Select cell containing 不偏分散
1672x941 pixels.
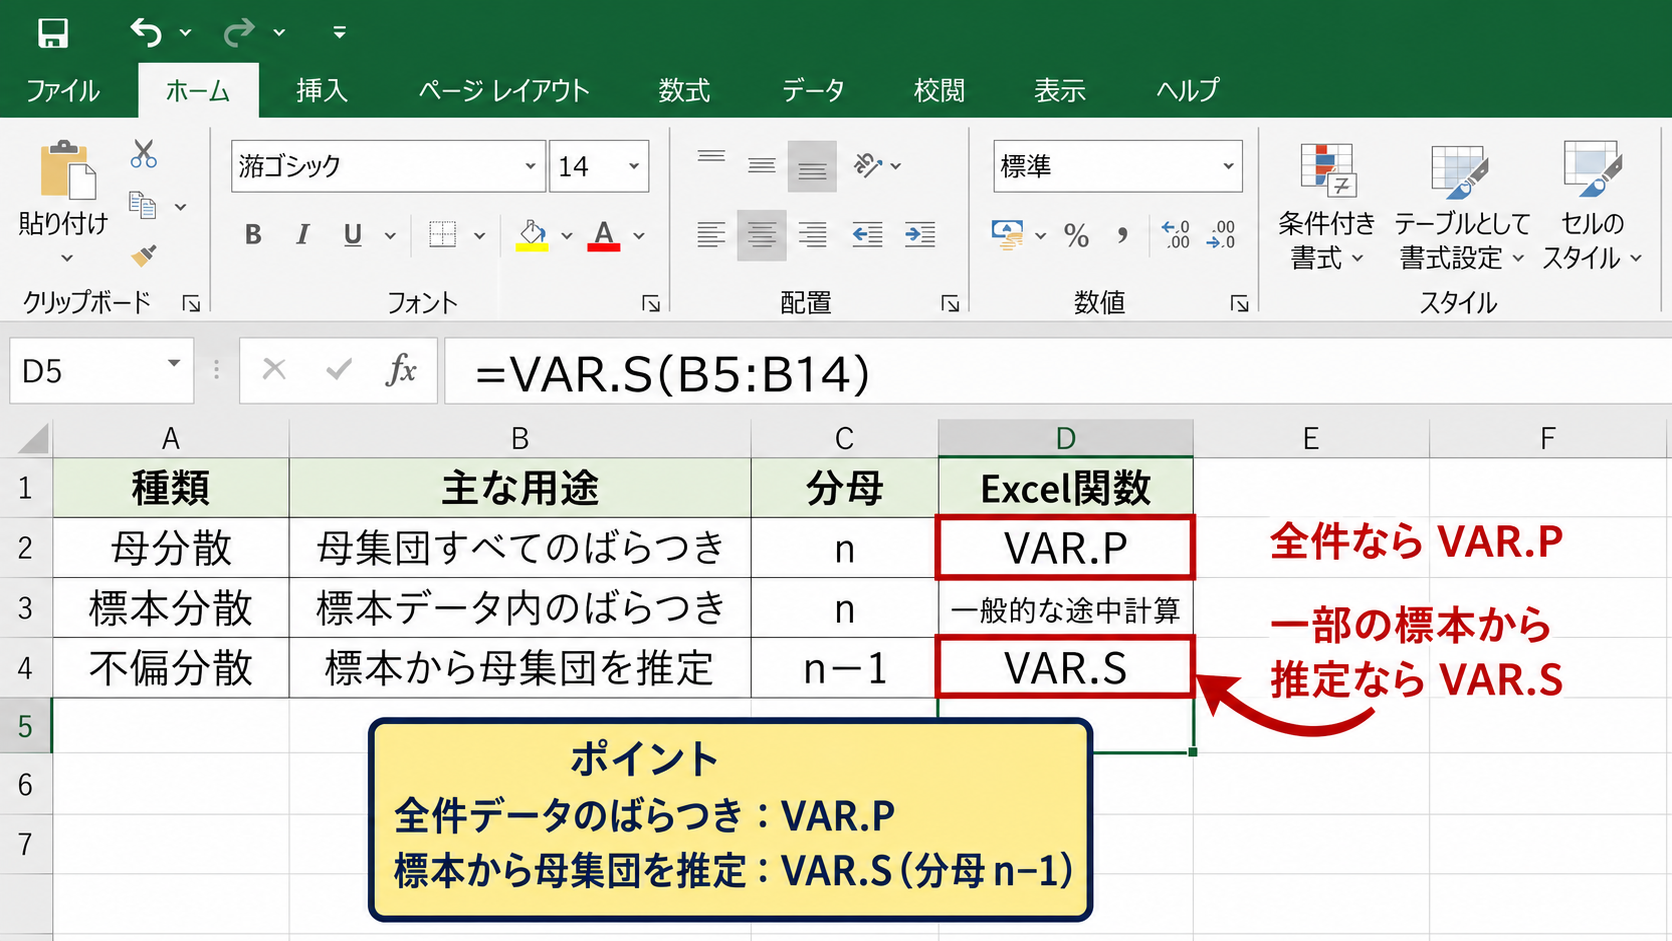(x=171, y=668)
